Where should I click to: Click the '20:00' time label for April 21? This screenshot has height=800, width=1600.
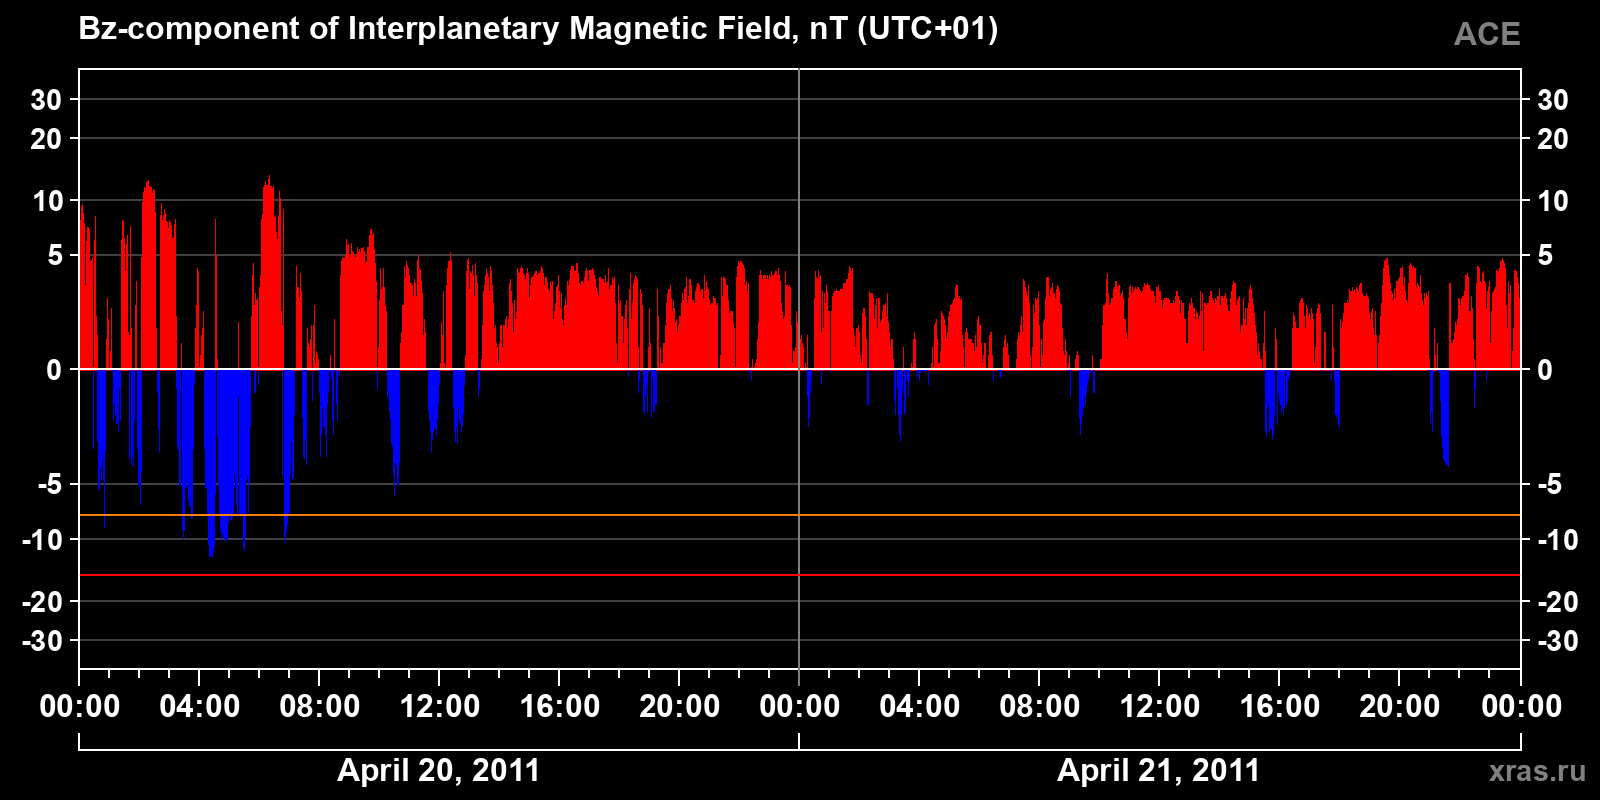tap(1400, 707)
